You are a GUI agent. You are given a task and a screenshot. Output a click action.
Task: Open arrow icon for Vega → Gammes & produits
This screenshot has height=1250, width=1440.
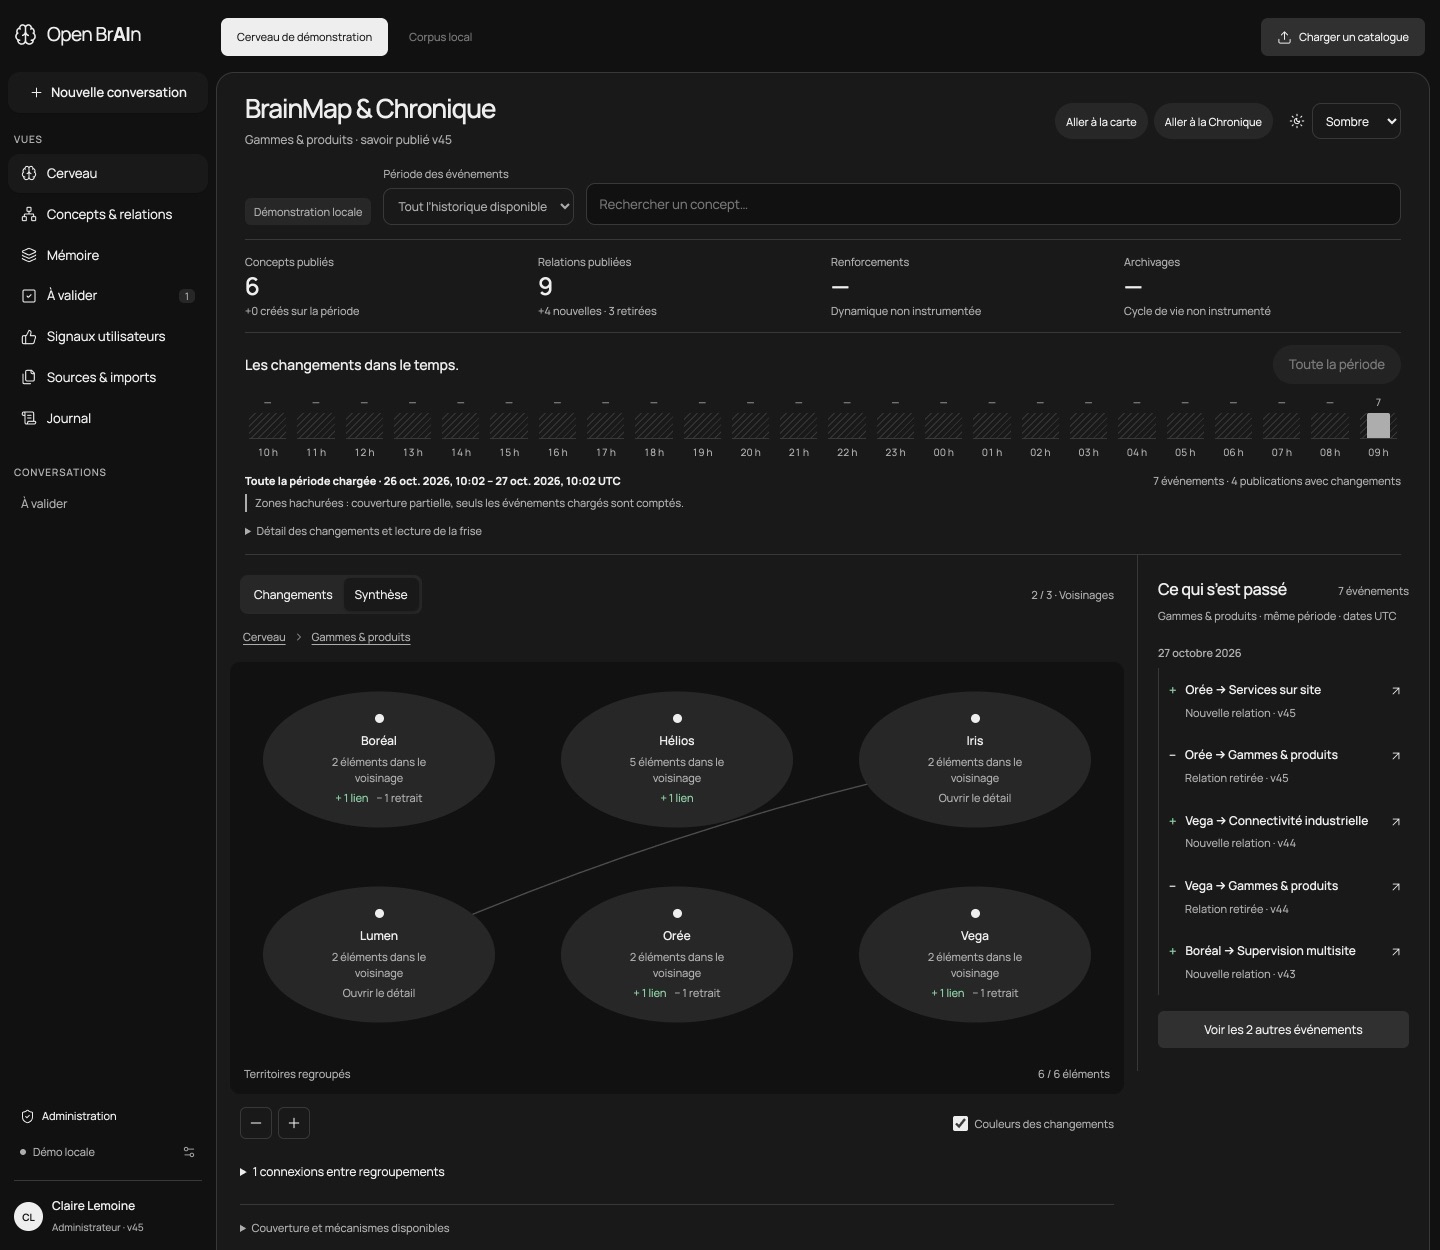pyautogui.click(x=1396, y=886)
